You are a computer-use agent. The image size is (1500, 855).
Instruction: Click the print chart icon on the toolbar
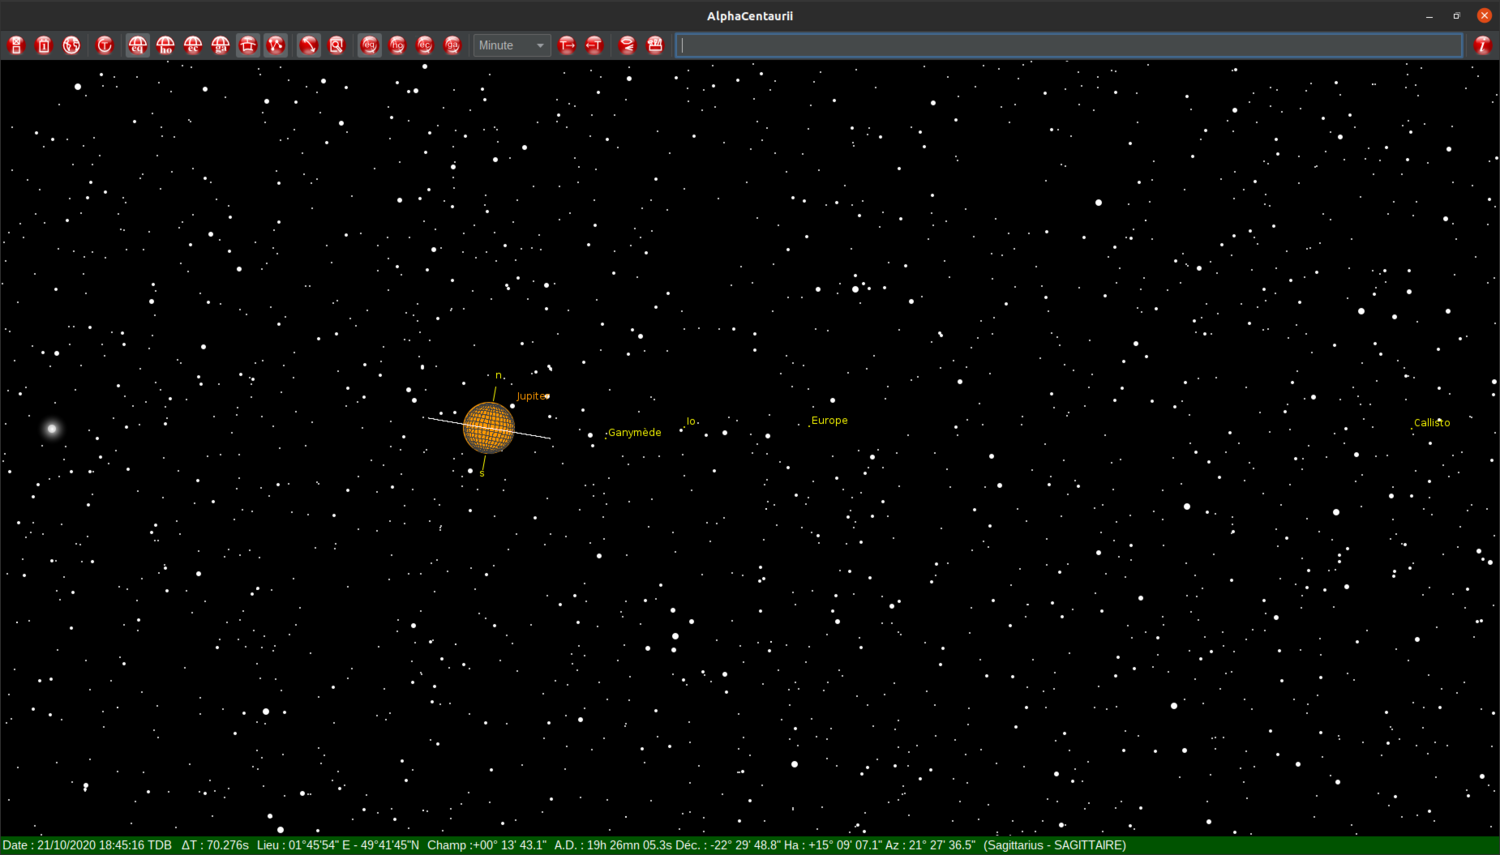coord(655,45)
